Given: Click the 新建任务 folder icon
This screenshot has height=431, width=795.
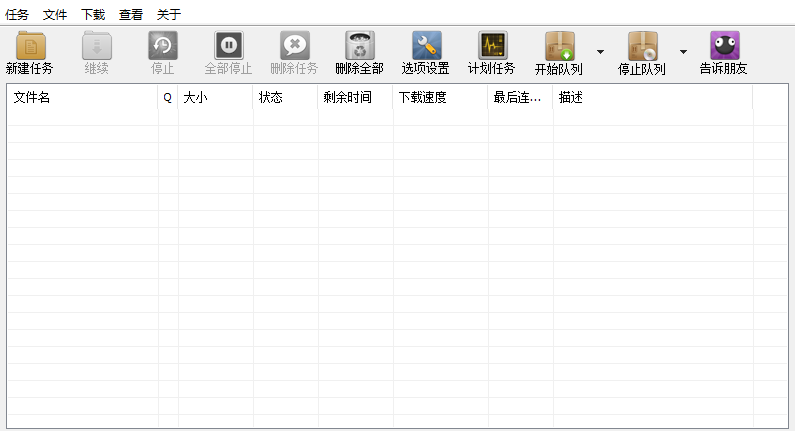Looking at the screenshot, I should (30, 46).
